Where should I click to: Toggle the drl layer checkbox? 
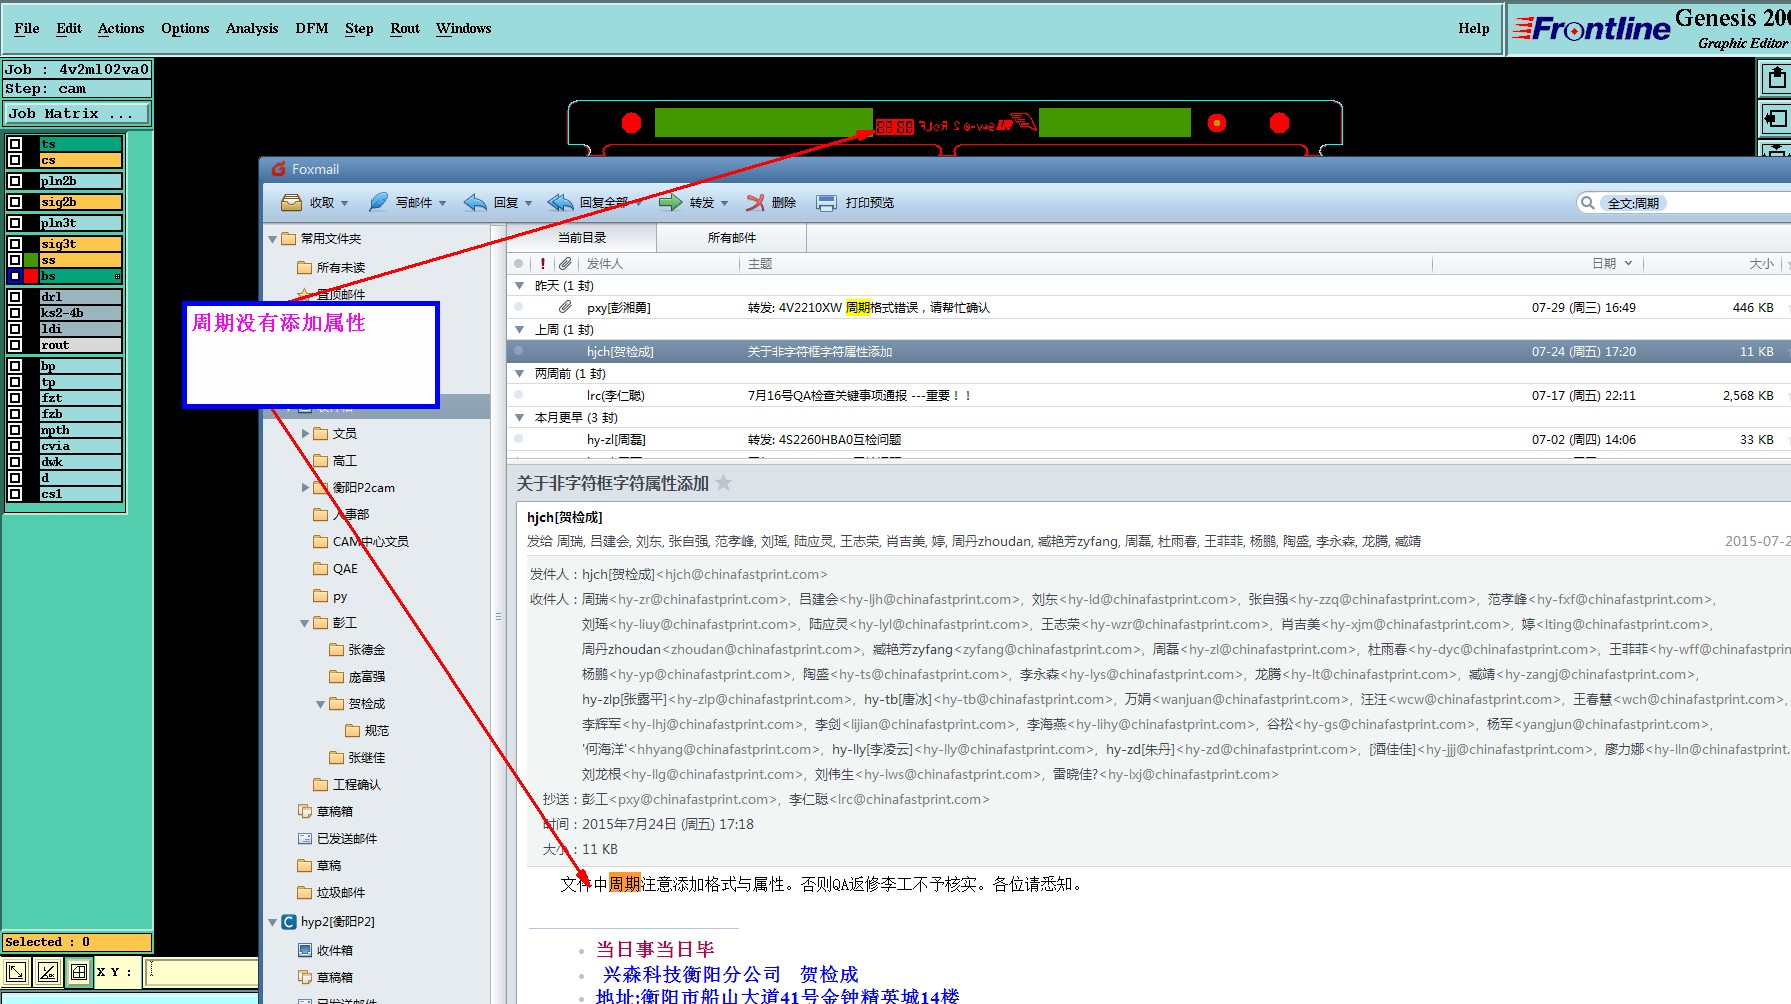tap(15, 297)
